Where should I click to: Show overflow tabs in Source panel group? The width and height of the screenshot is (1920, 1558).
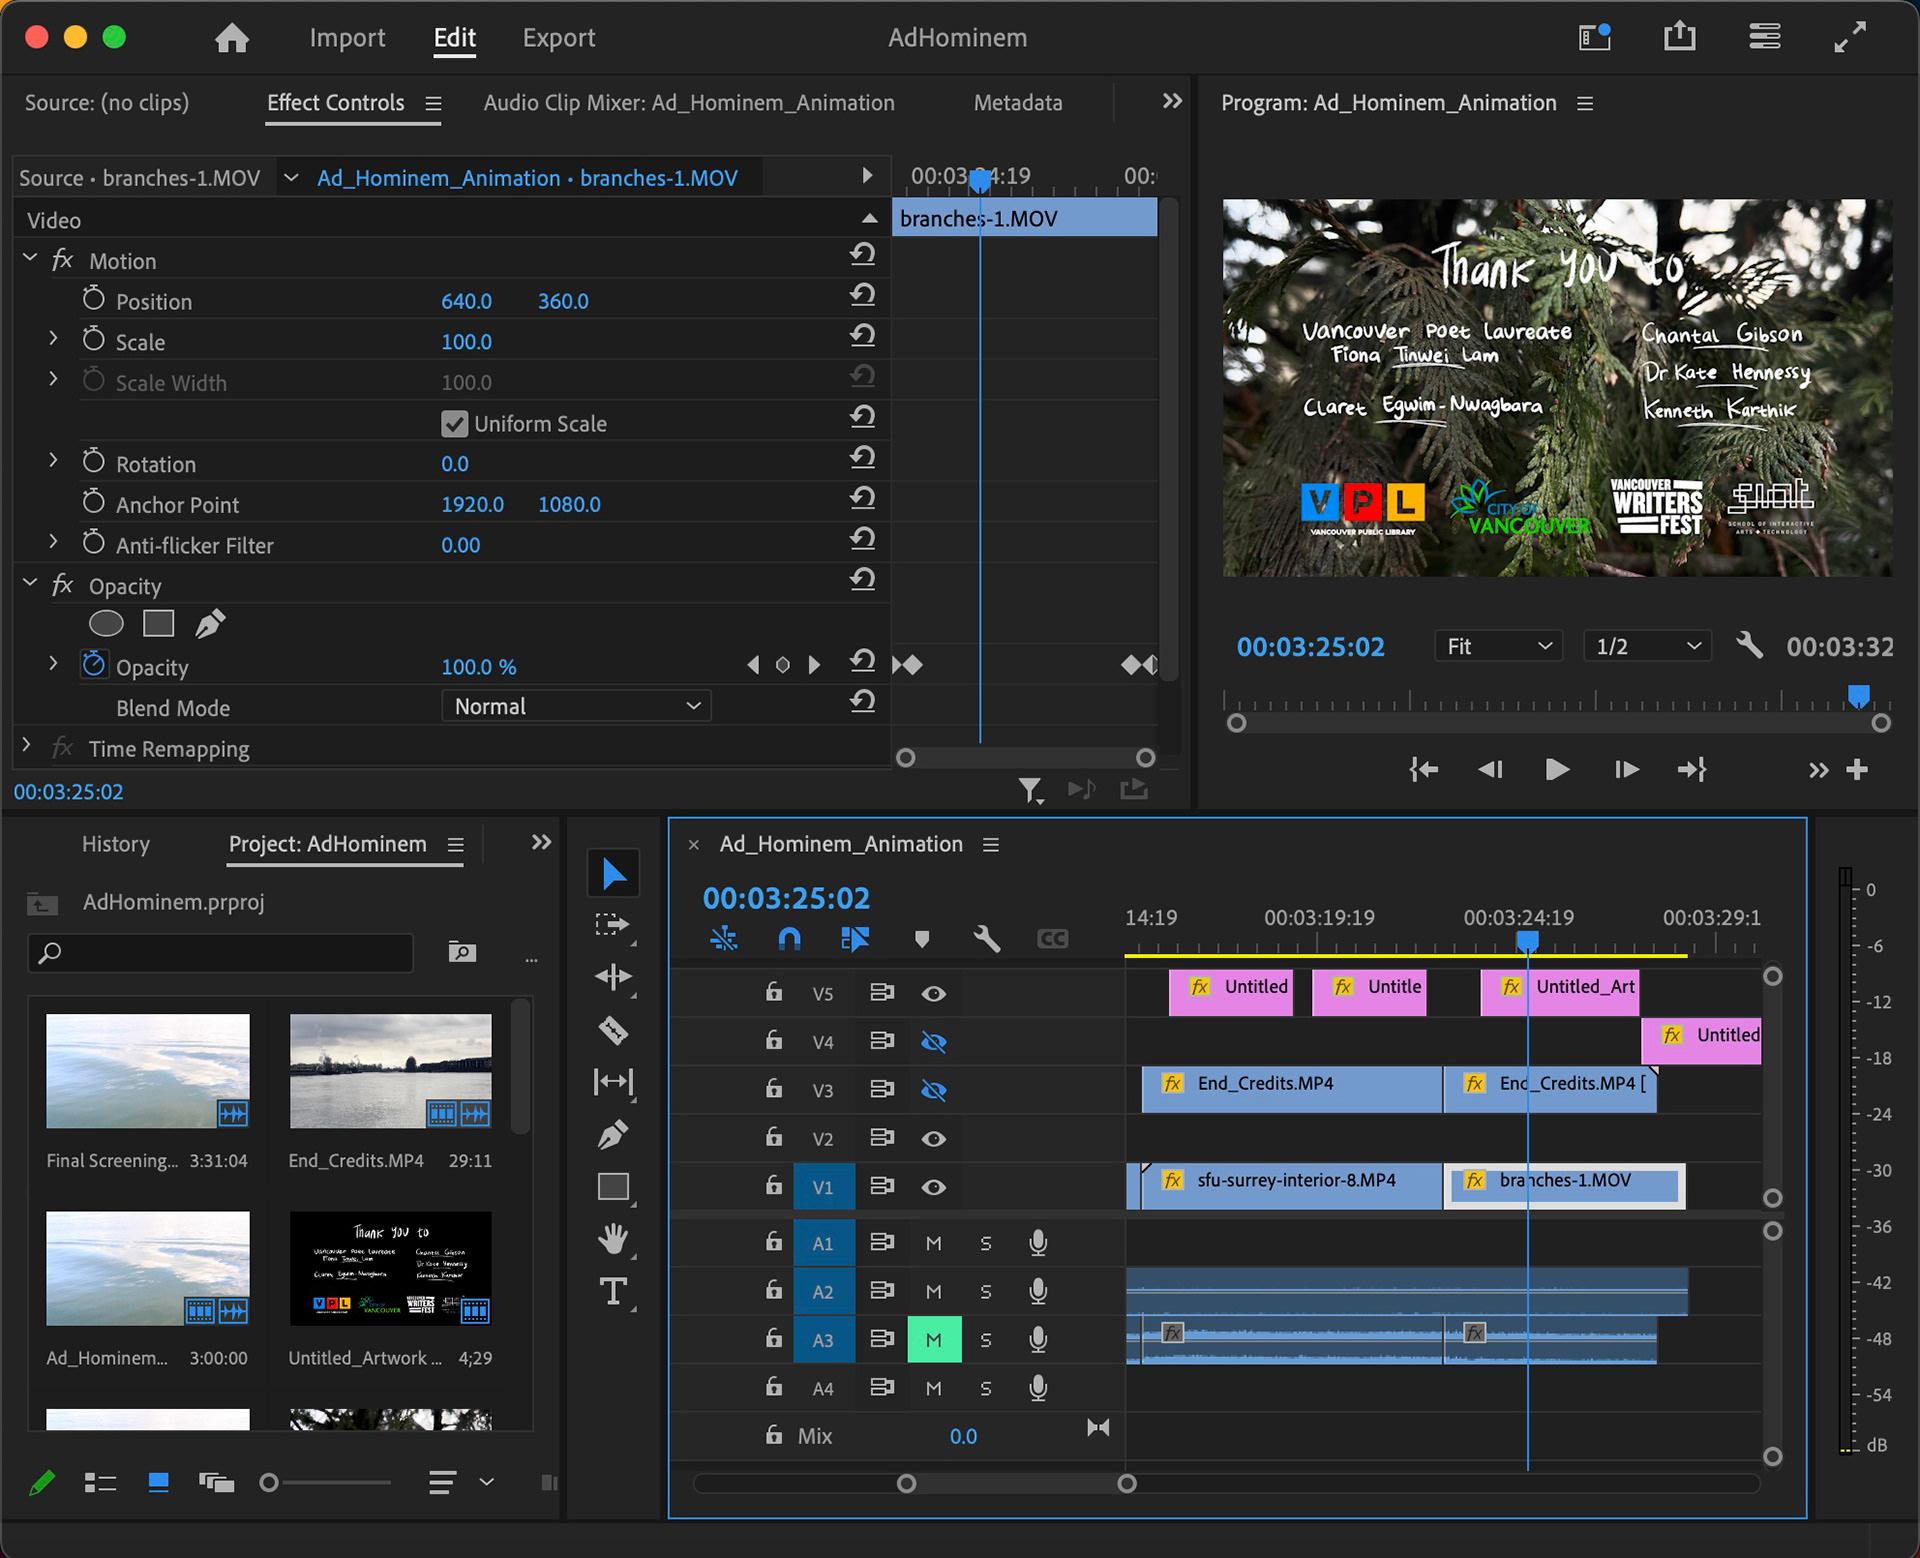[1172, 101]
